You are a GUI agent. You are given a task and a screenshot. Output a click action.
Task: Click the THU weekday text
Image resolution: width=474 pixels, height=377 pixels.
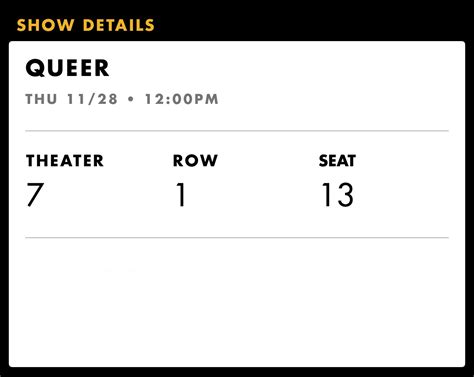tap(41, 99)
